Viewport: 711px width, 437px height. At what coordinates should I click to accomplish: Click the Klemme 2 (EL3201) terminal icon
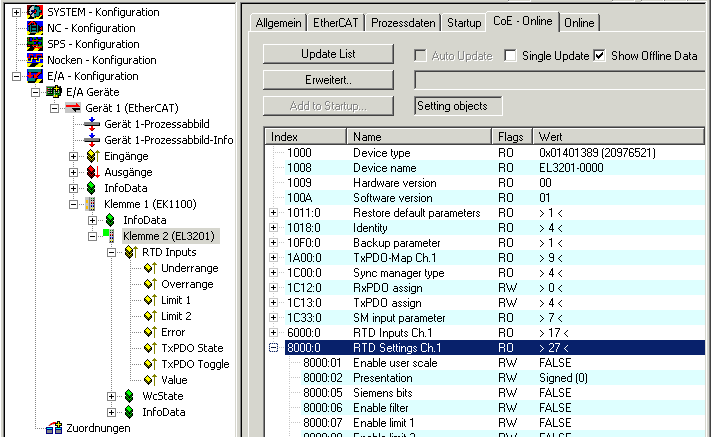(109, 235)
